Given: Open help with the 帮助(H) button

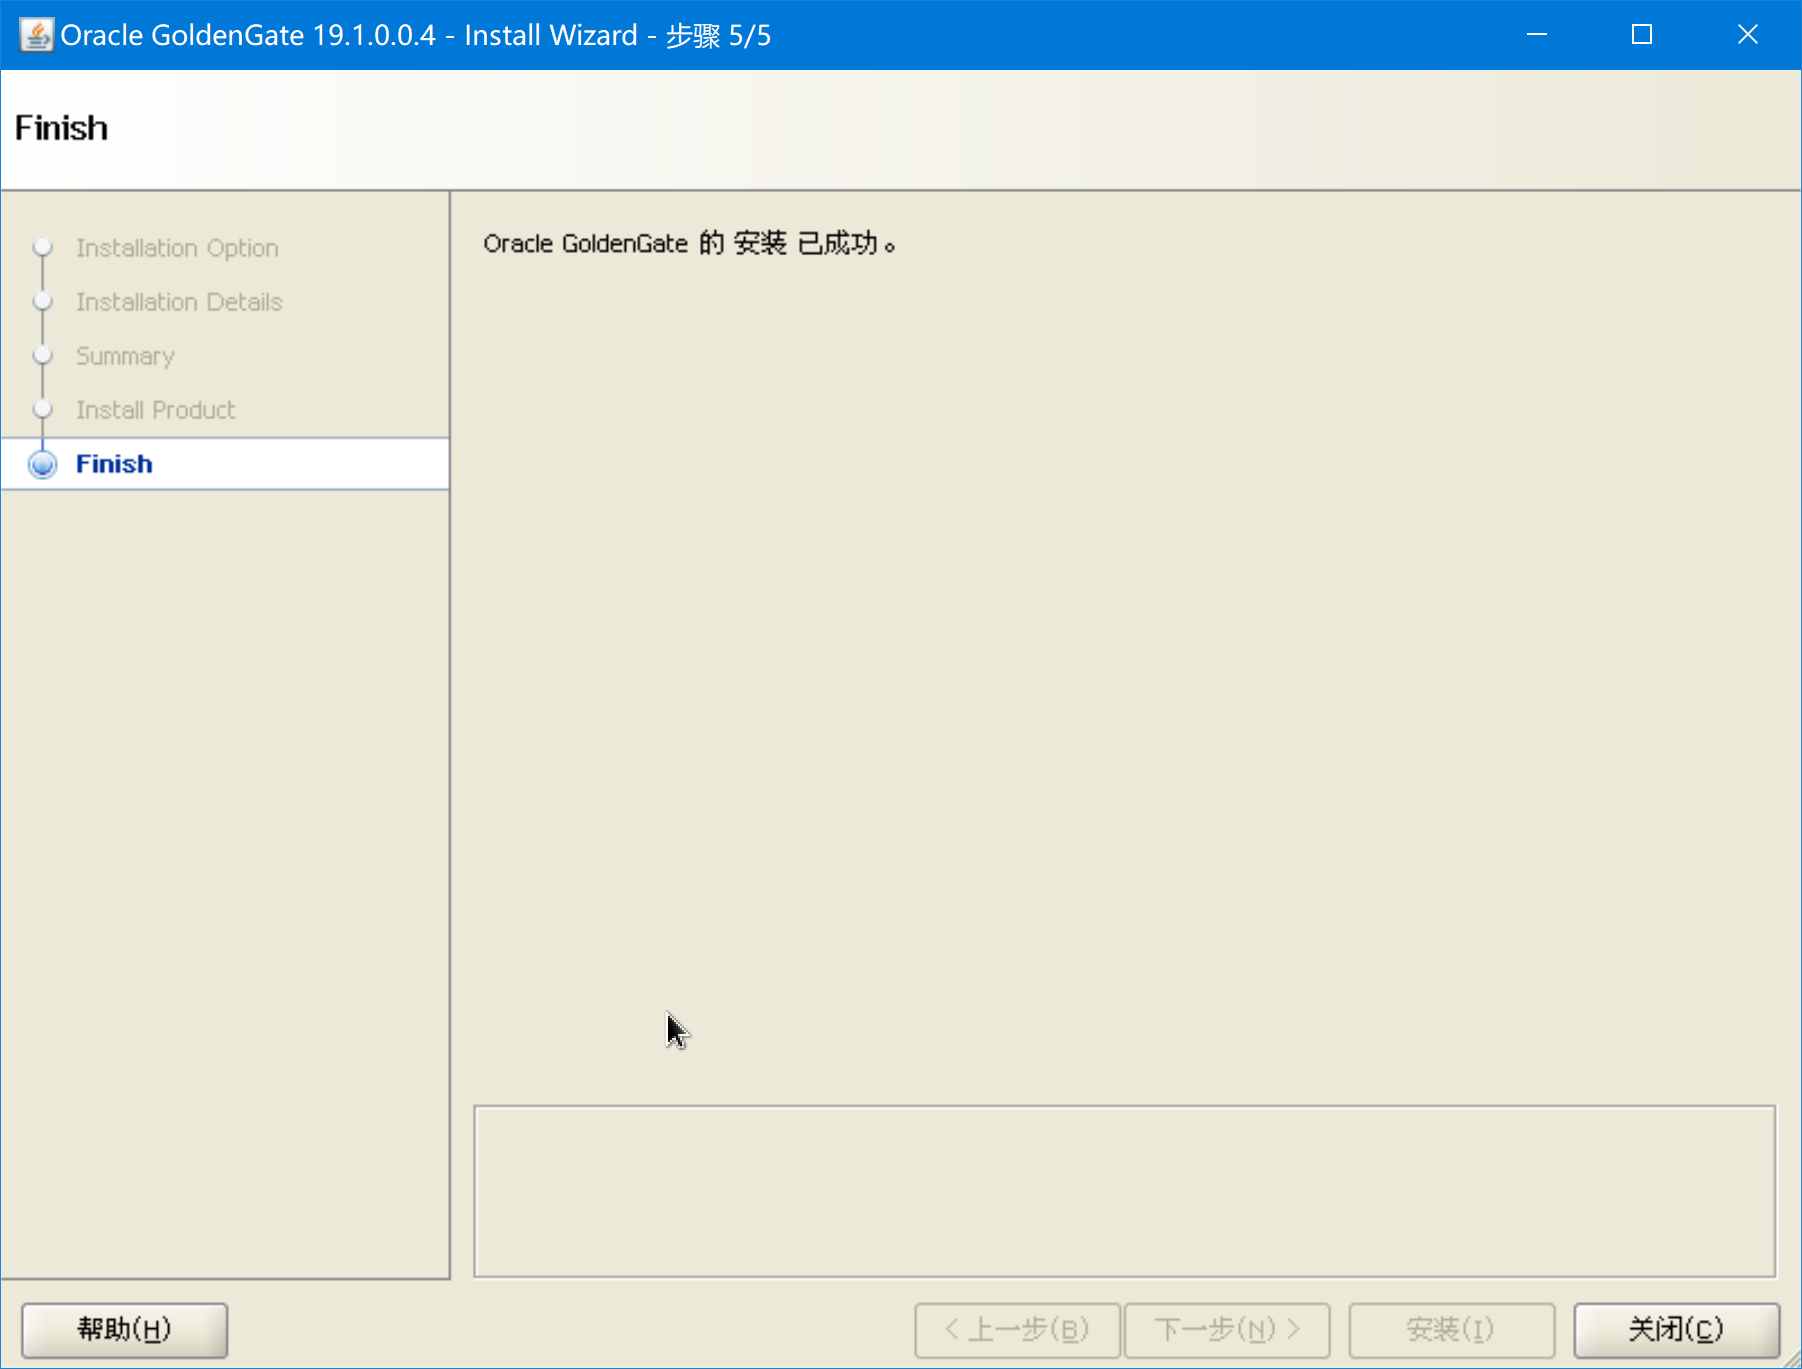Looking at the screenshot, I should [x=125, y=1329].
